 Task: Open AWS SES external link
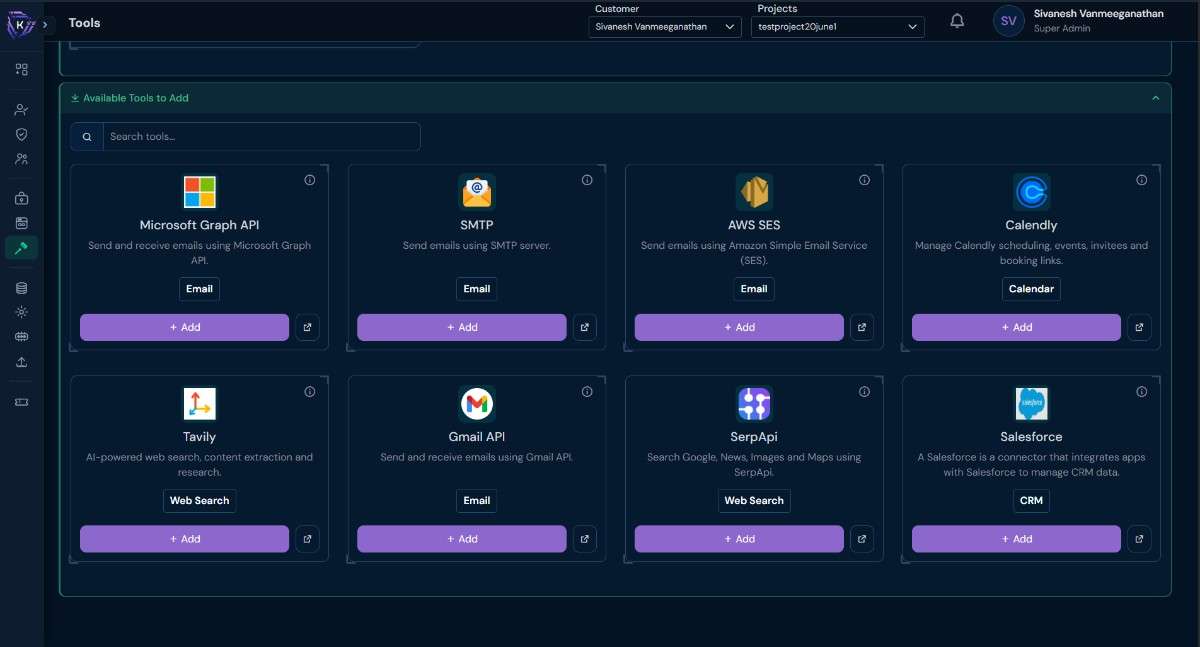coord(862,327)
